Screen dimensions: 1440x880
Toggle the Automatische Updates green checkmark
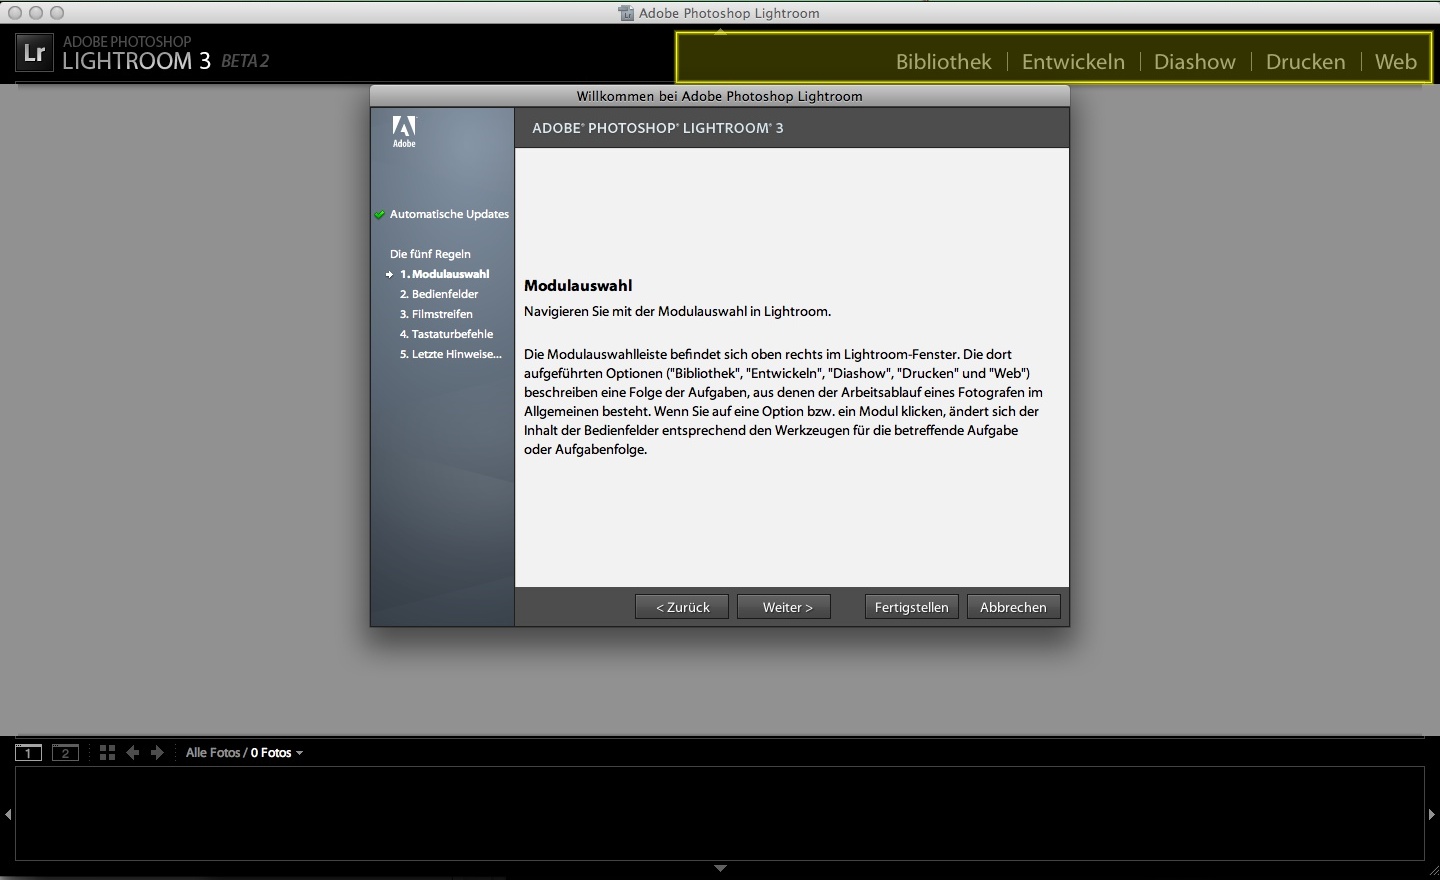pos(379,214)
